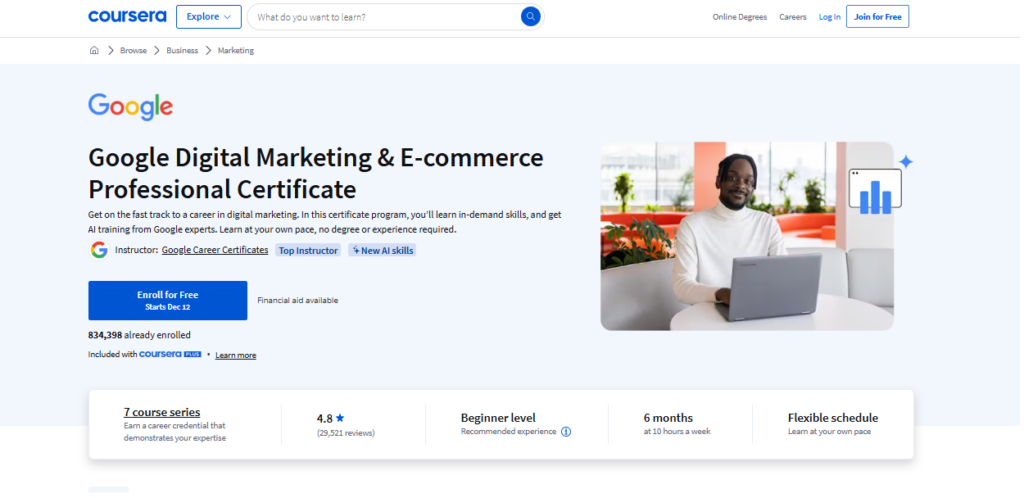Image resolution: width=1024 pixels, height=498 pixels.
Task: Go to the home breadcrumb icon
Action: coord(94,50)
